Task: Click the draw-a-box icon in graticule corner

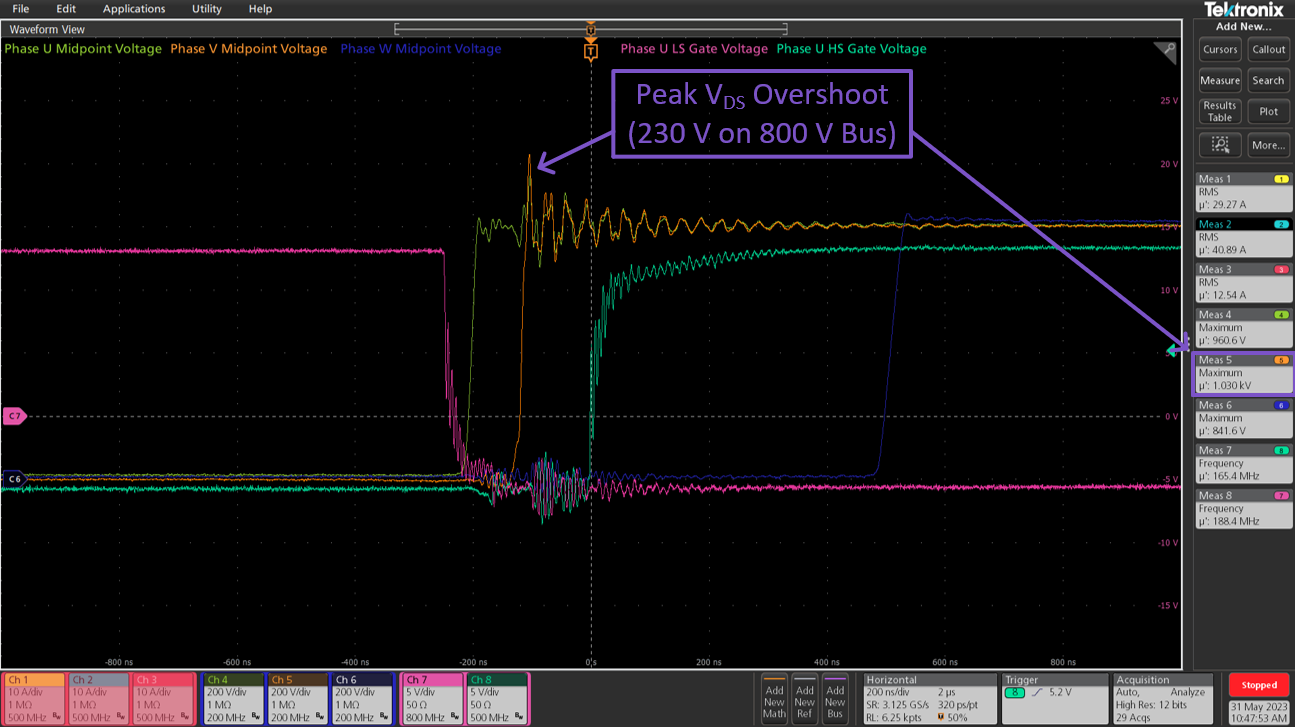Action: pos(1164,53)
